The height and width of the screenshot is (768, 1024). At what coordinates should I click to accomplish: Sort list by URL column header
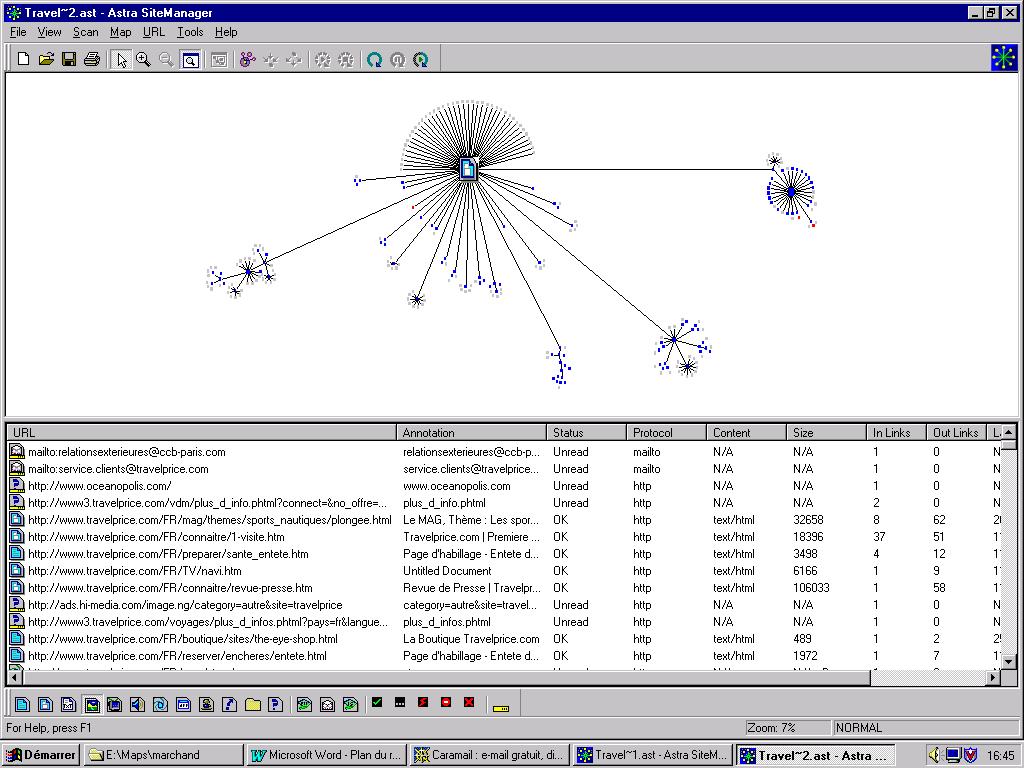coord(202,432)
